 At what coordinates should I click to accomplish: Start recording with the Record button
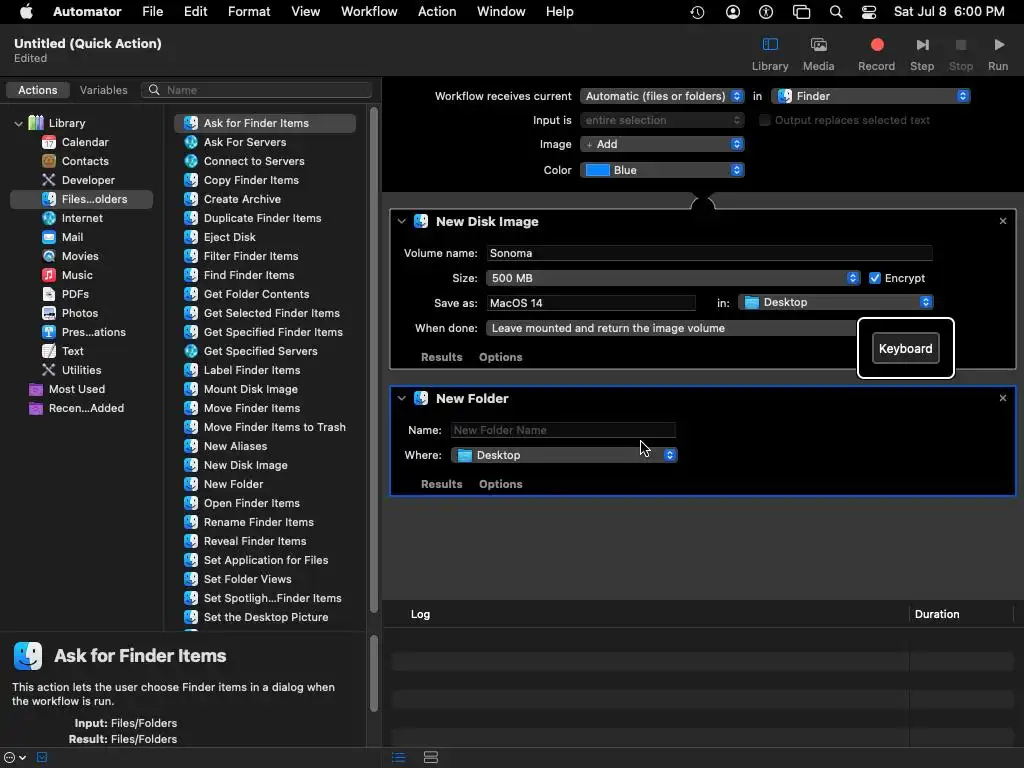876,45
